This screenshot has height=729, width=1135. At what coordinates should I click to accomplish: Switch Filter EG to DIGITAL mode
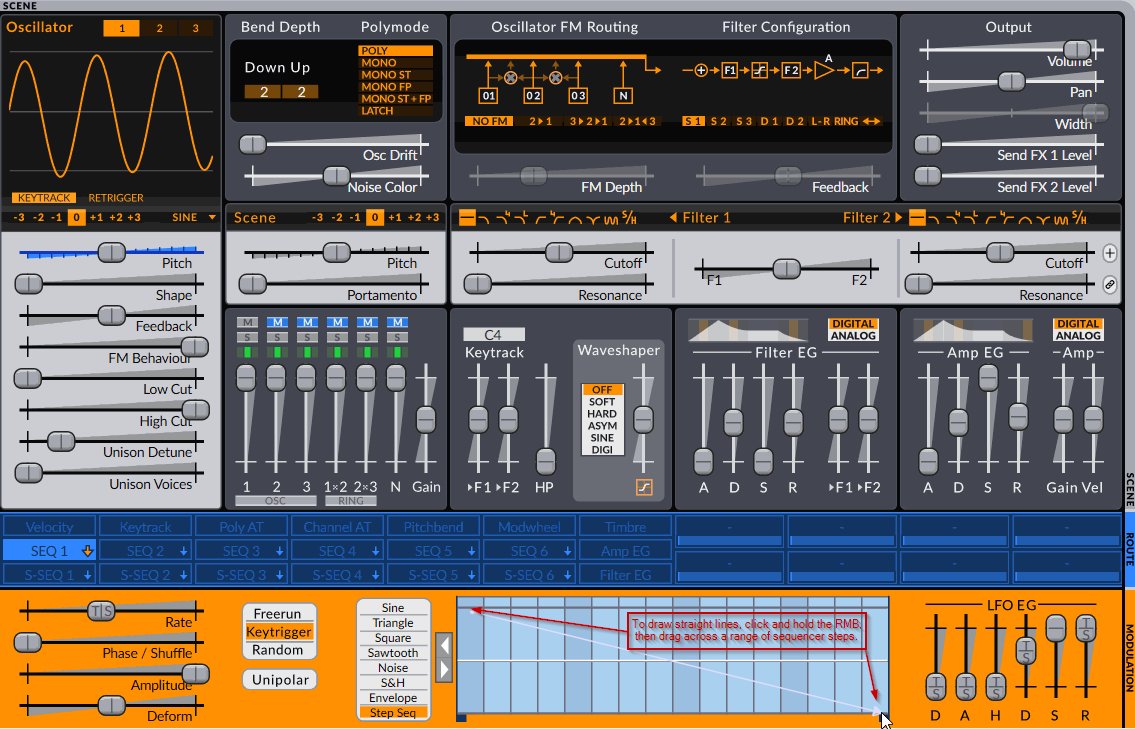853,324
